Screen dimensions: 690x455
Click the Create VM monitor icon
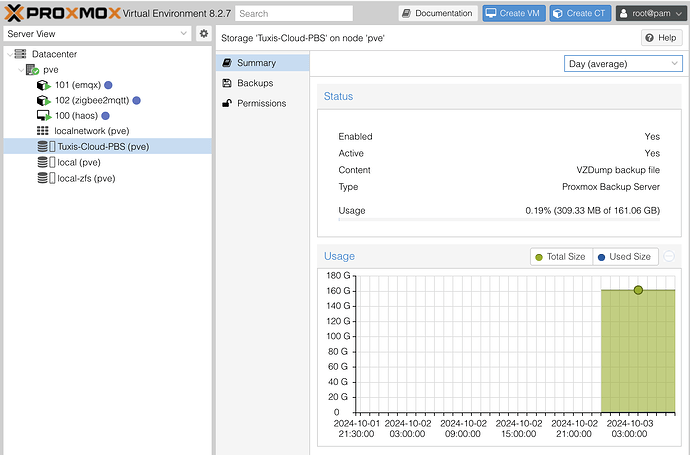(x=491, y=13)
